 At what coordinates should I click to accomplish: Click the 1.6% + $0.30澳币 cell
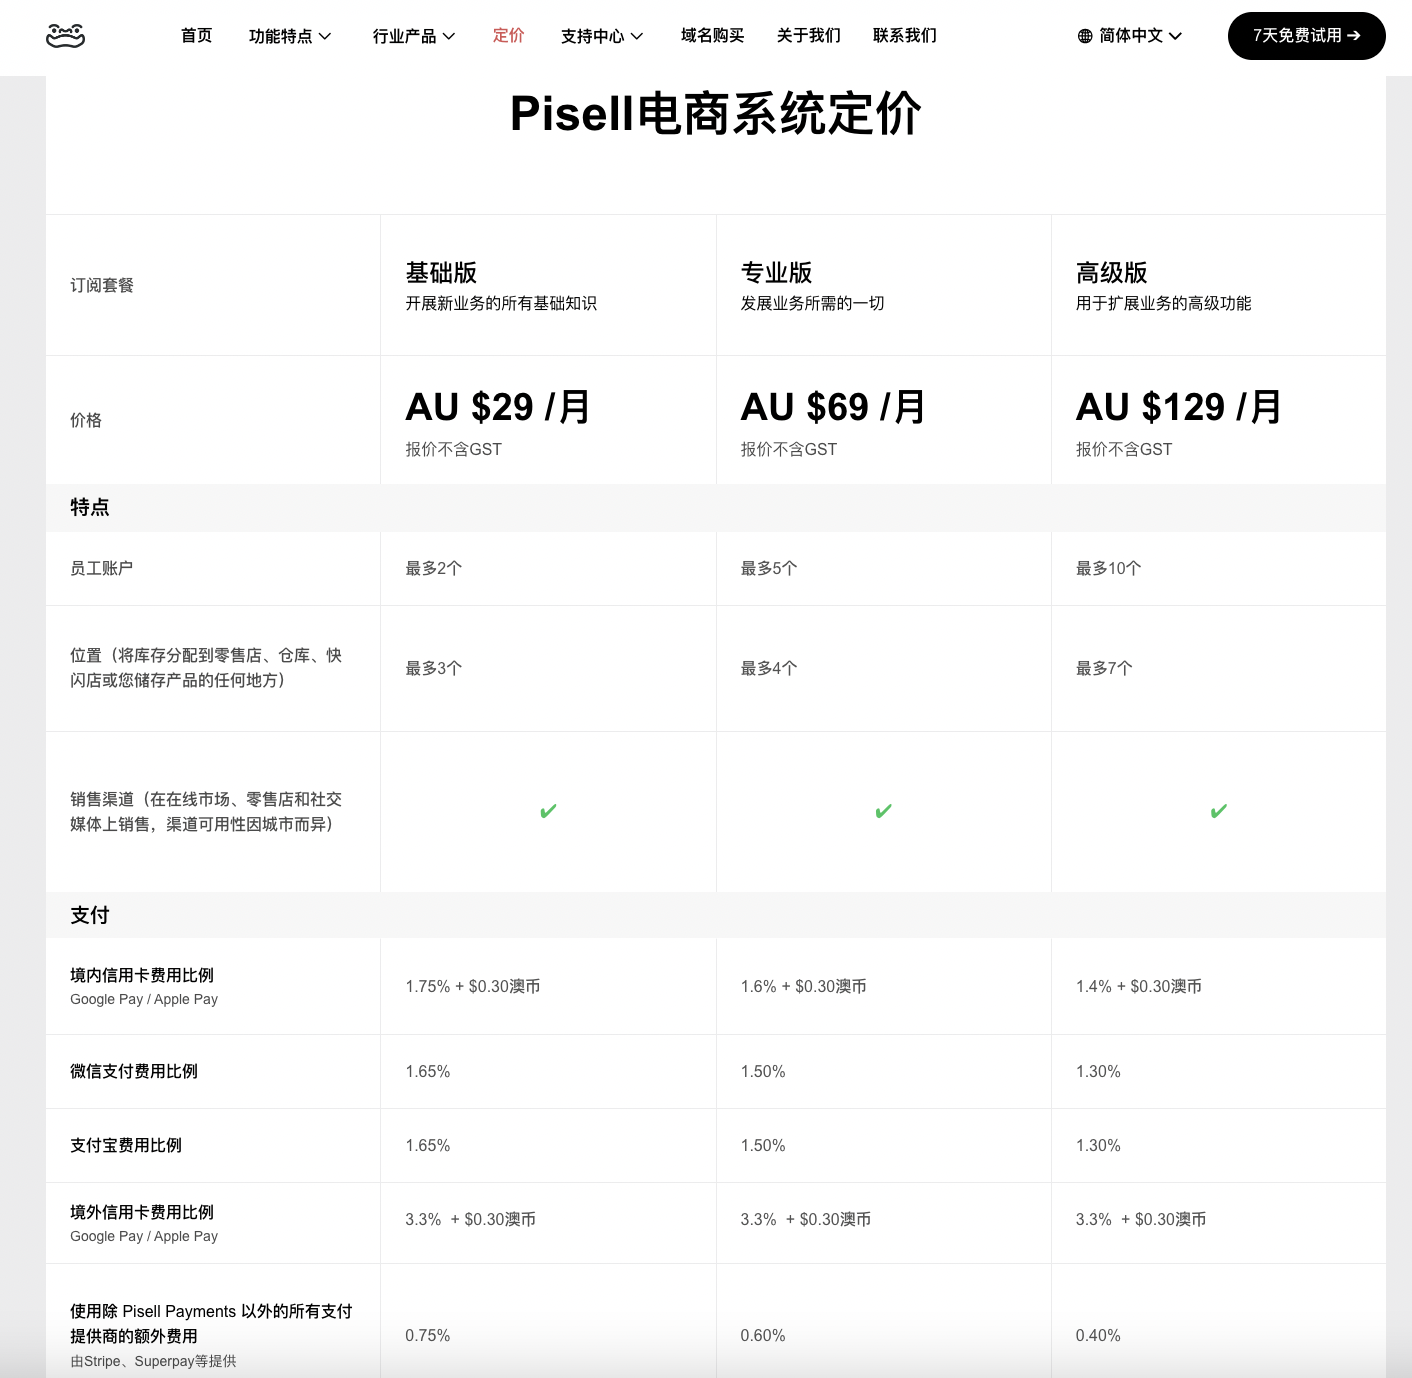click(x=803, y=986)
